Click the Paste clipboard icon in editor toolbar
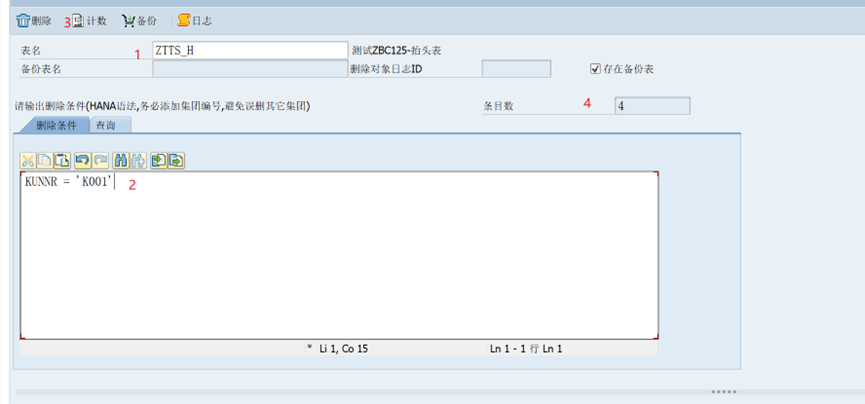Screen dimensions: 865x404 click(x=62, y=161)
